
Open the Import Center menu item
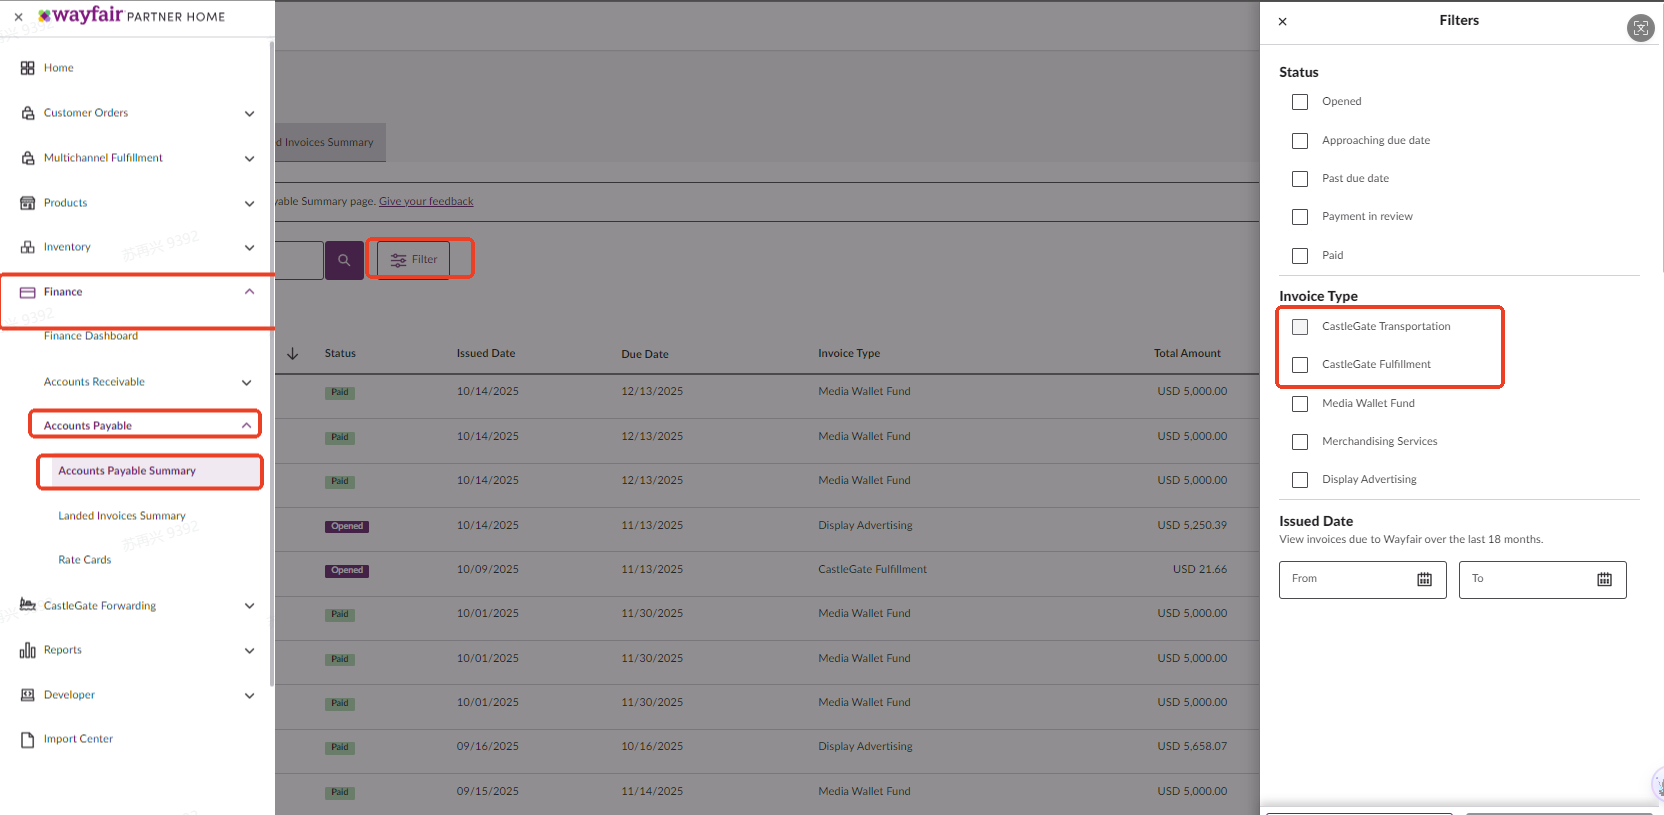pos(78,739)
